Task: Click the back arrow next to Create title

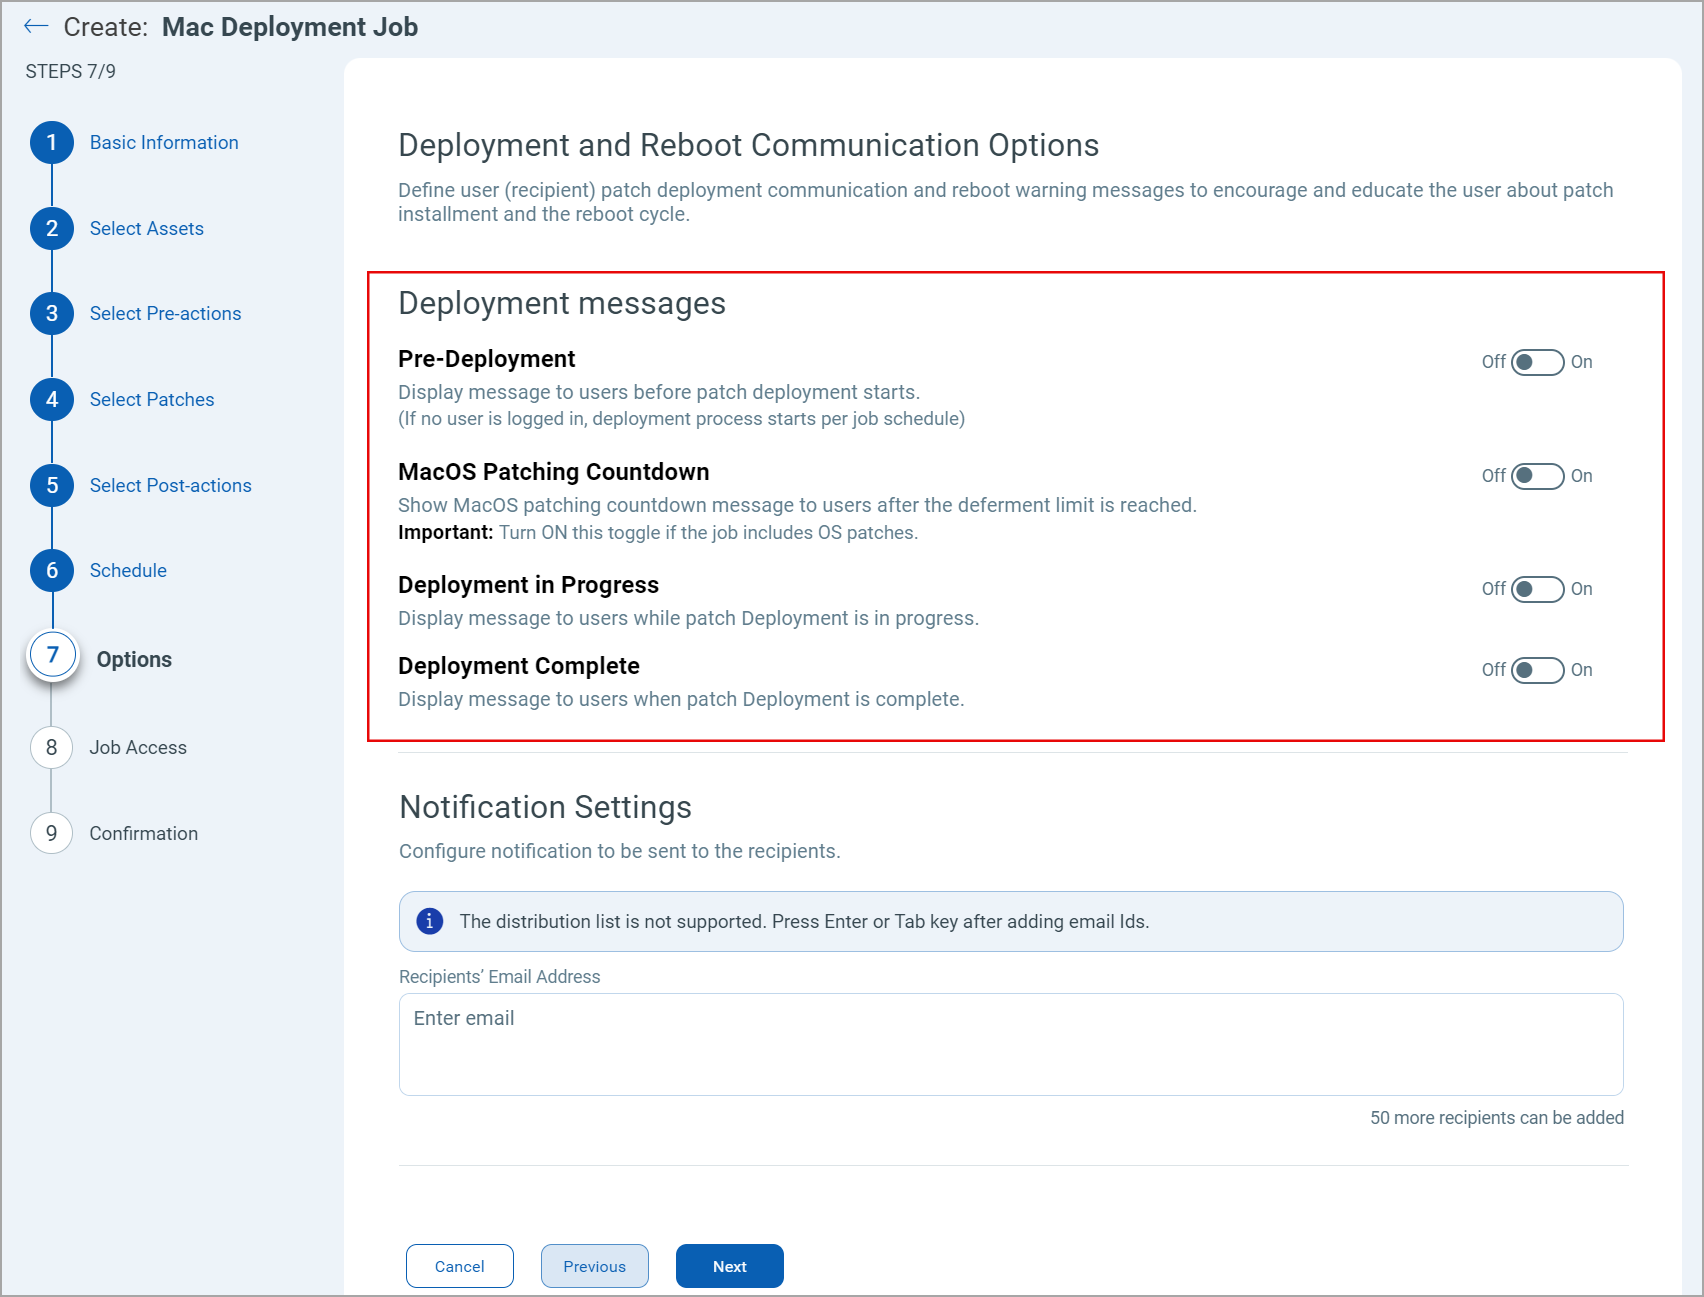Action: tap(36, 26)
